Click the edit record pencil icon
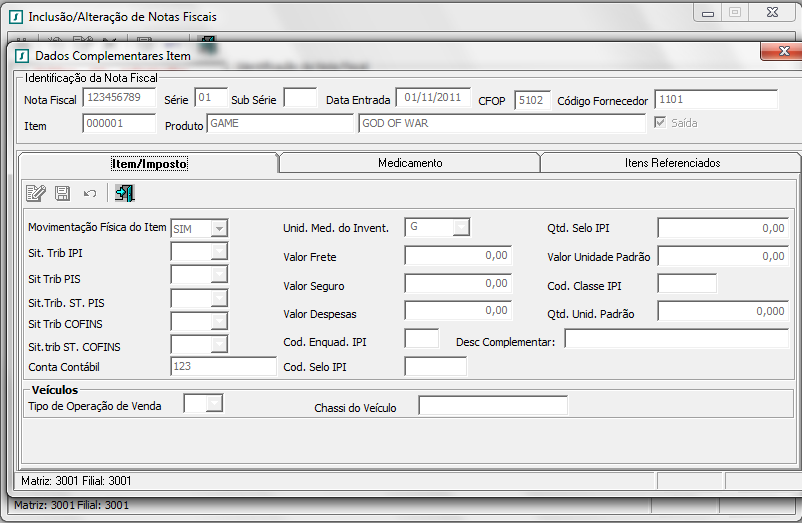 pos(36,193)
